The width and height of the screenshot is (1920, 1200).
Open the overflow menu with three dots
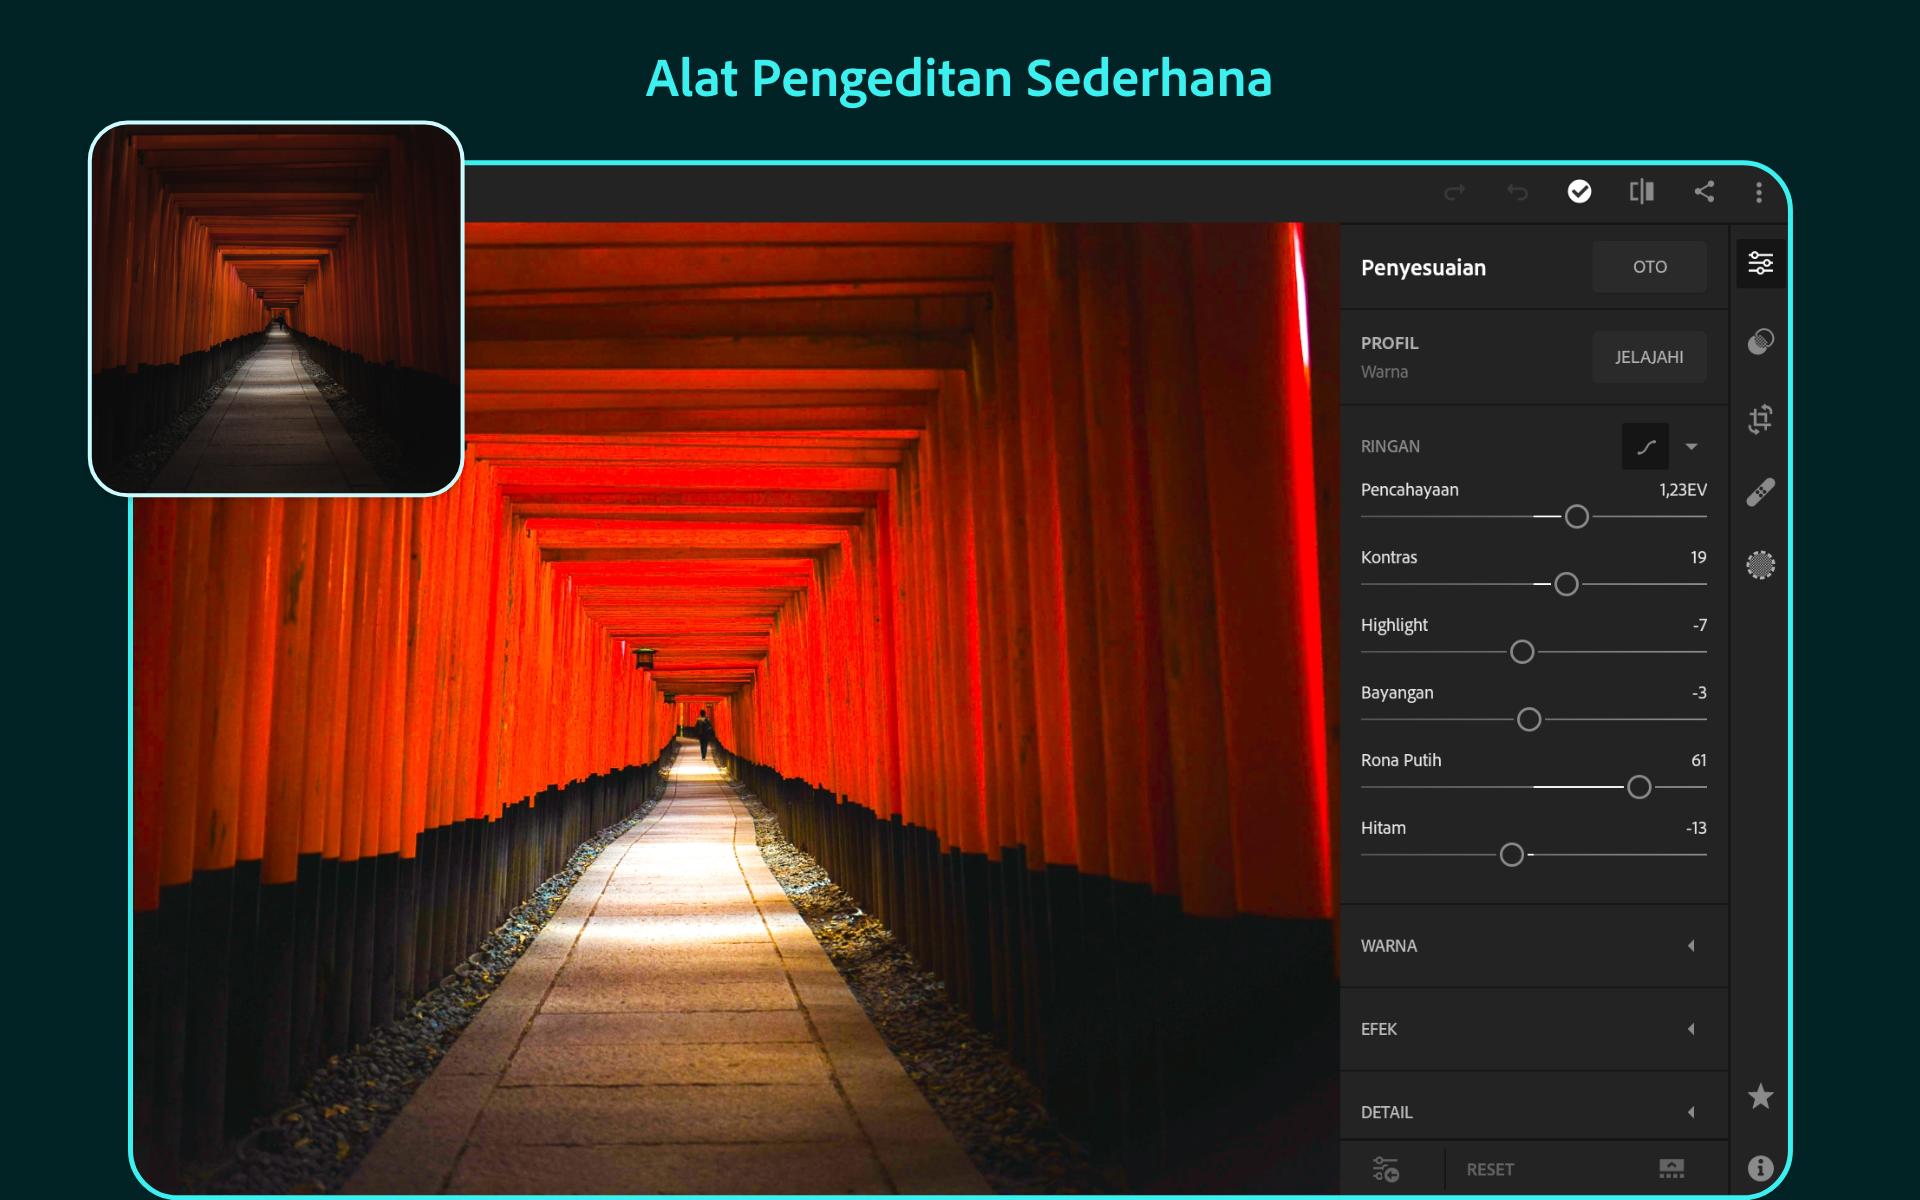click(1759, 193)
